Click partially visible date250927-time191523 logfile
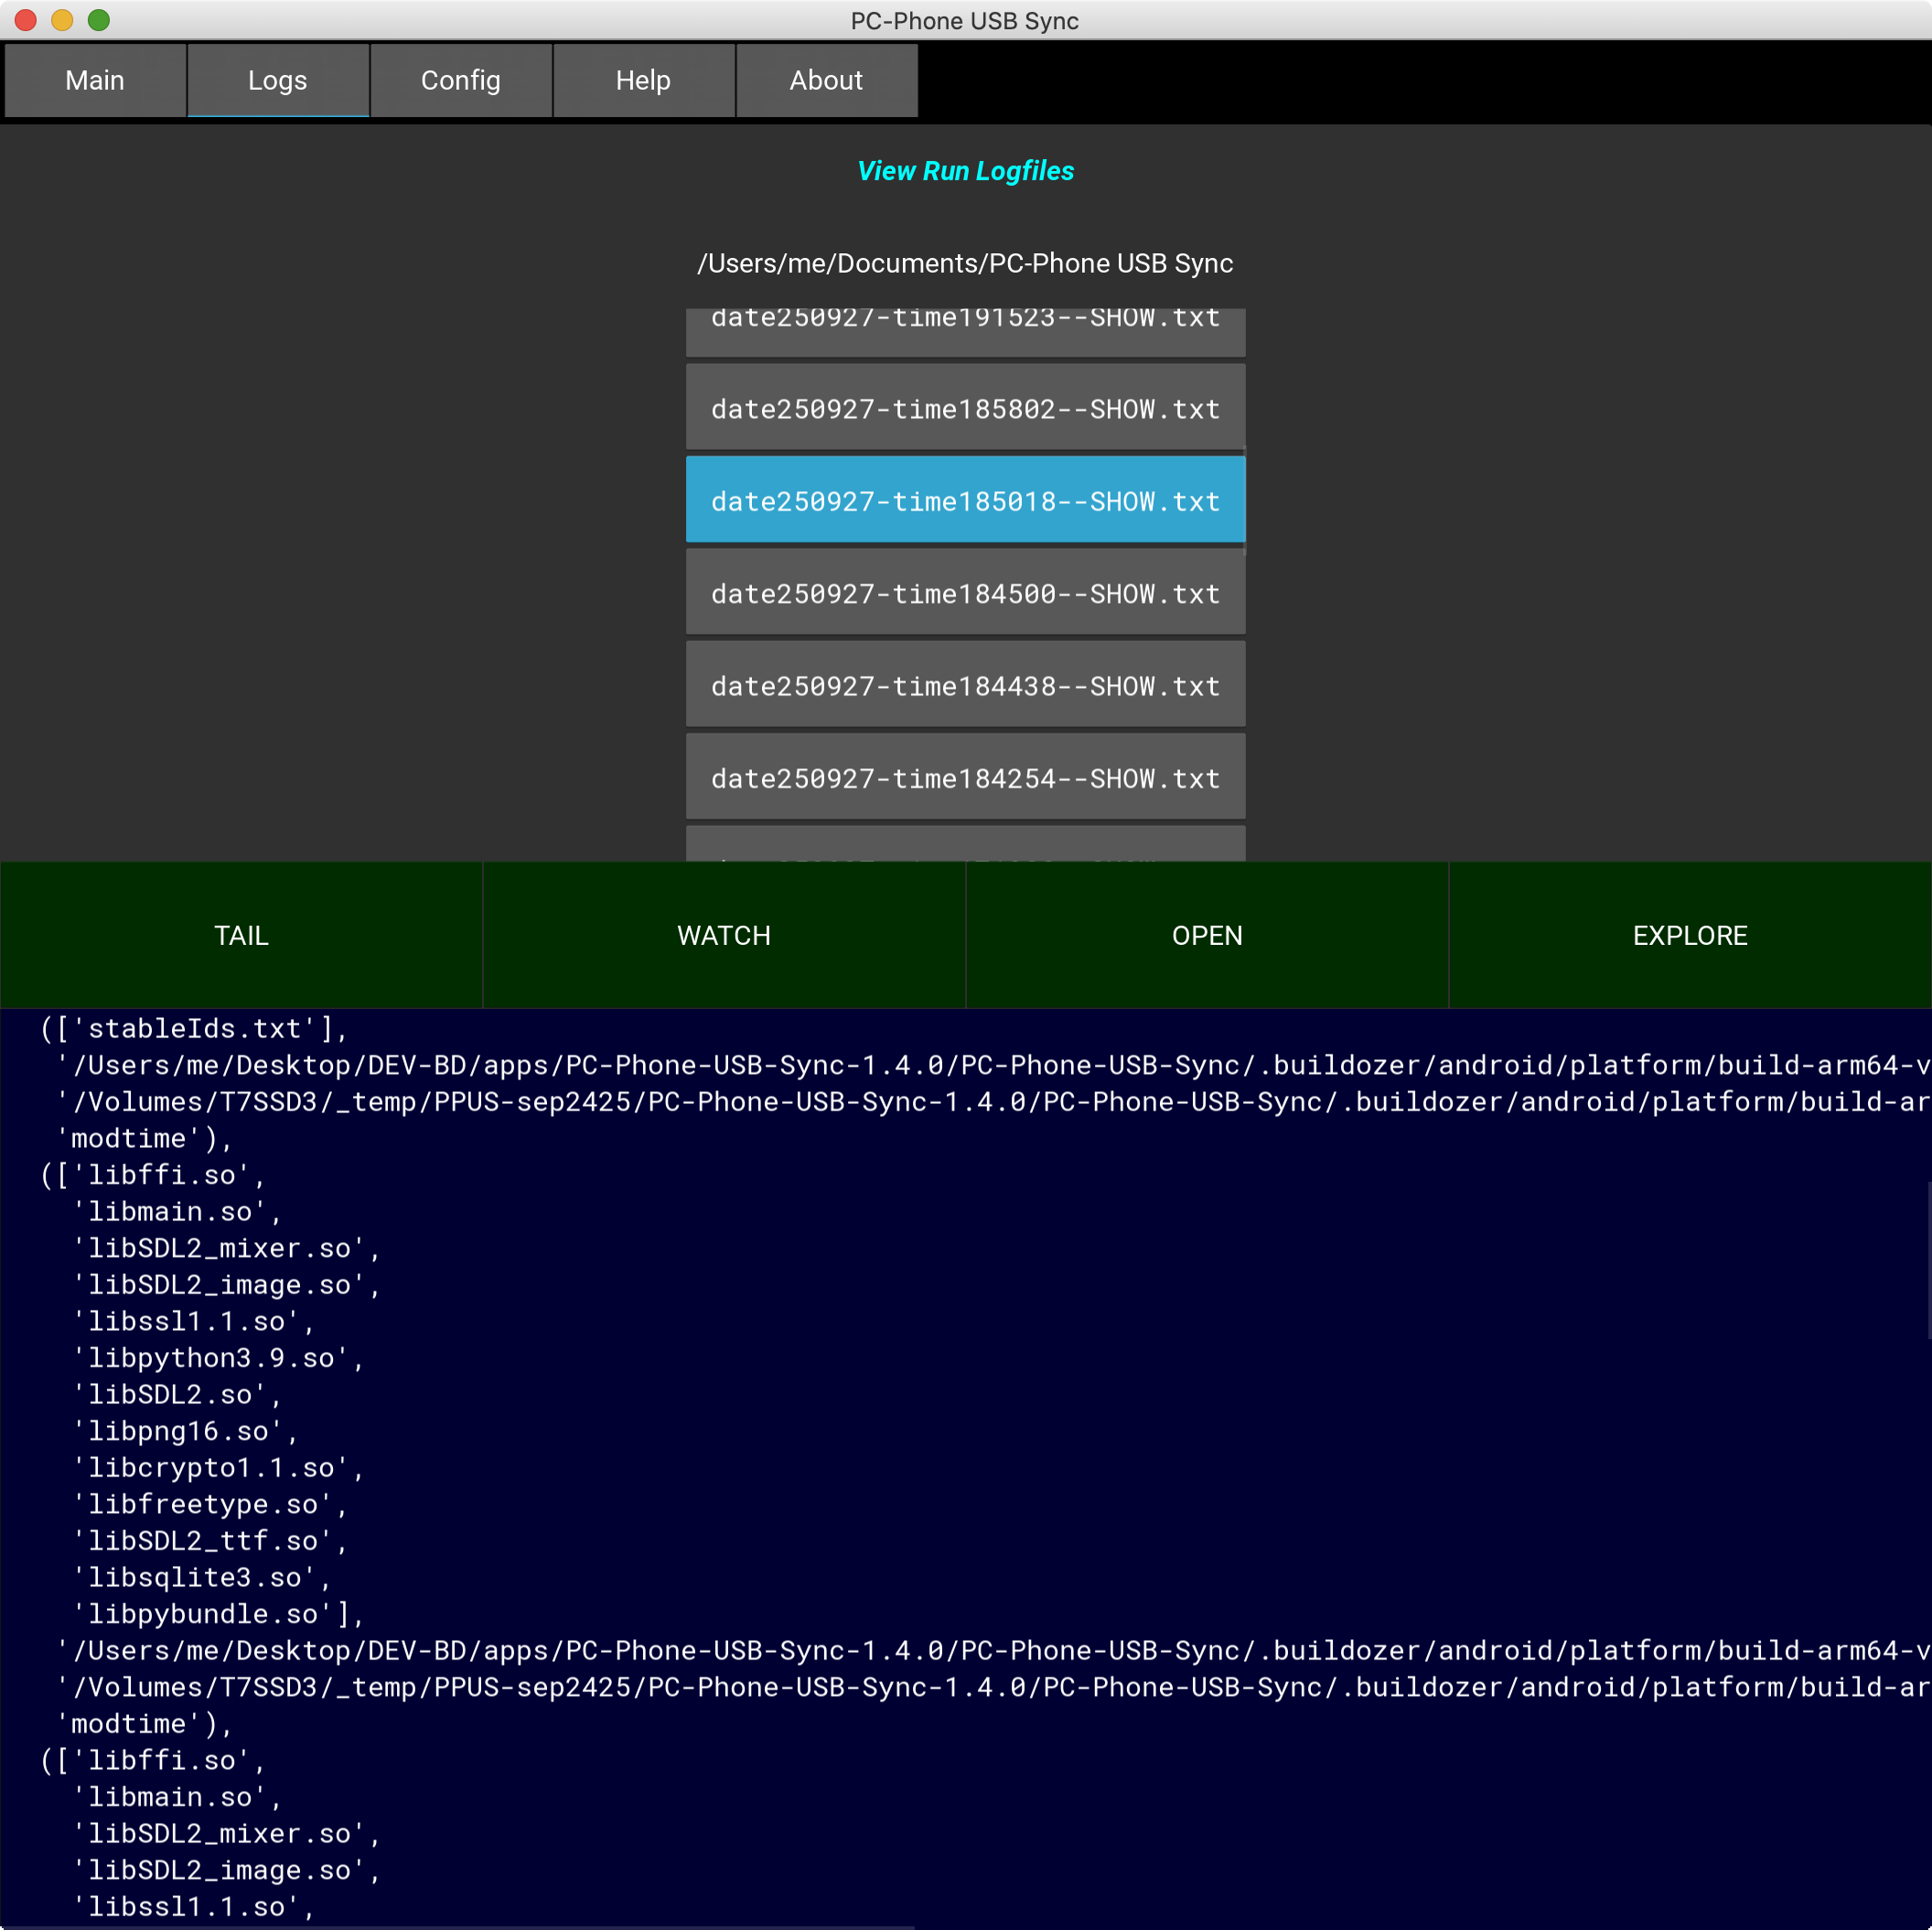The width and height of the screenshot is (1932, 1930). pyautogui.click(x=965, y=328)
